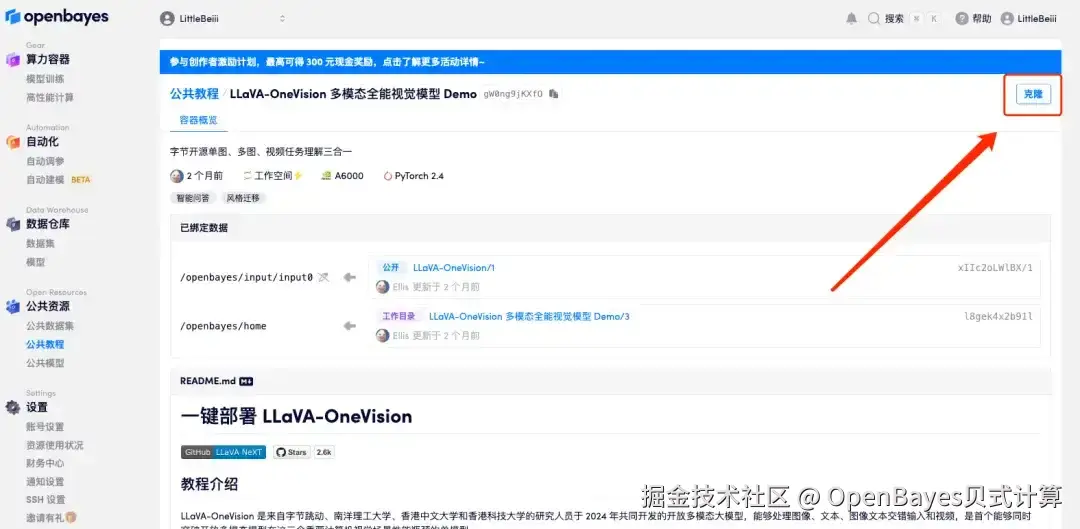Open the notifications bell
The height and width of the screenshot is (529, 1080).
pyautogui.click(x=851, y=19)
